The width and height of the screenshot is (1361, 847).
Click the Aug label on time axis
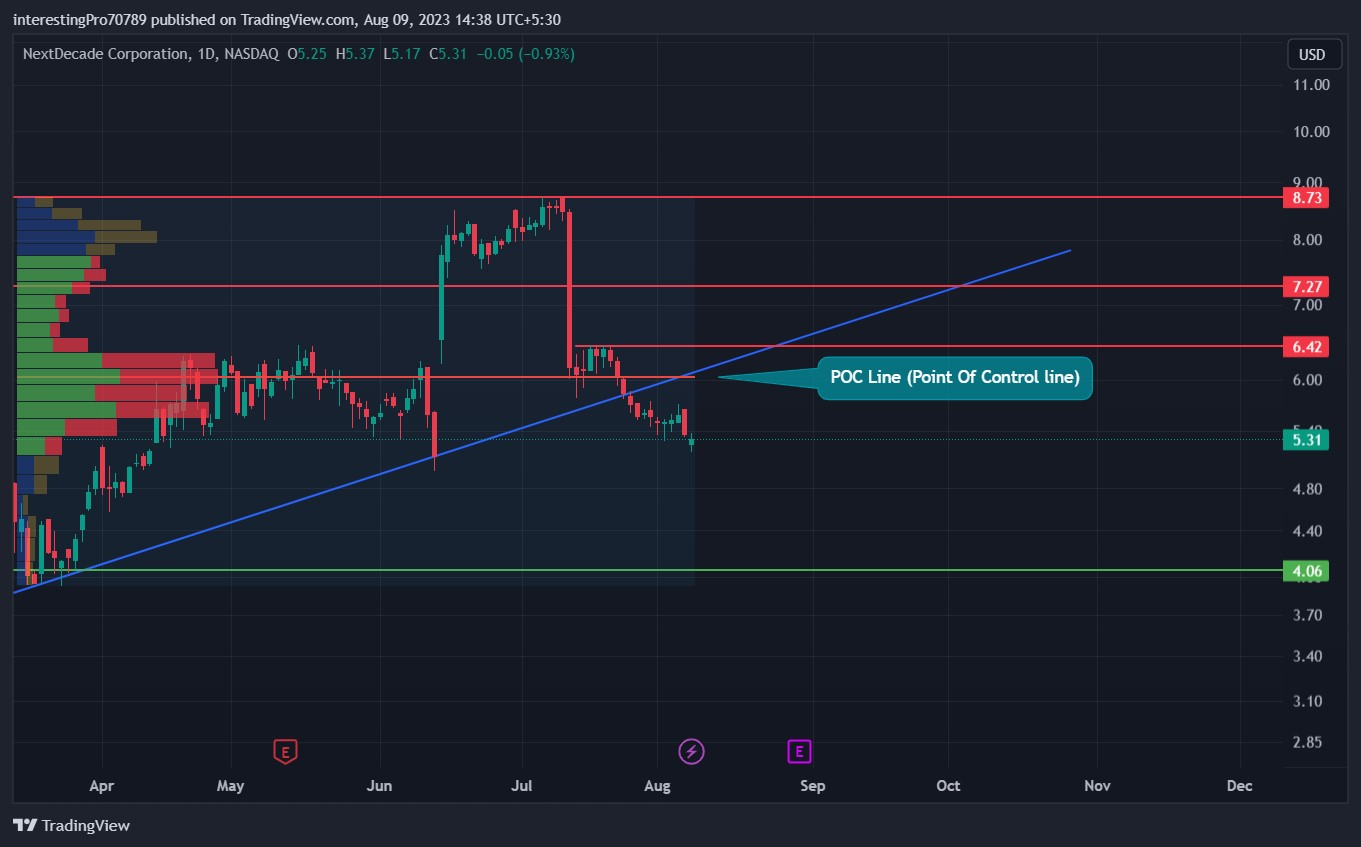(x=657, y=786)
